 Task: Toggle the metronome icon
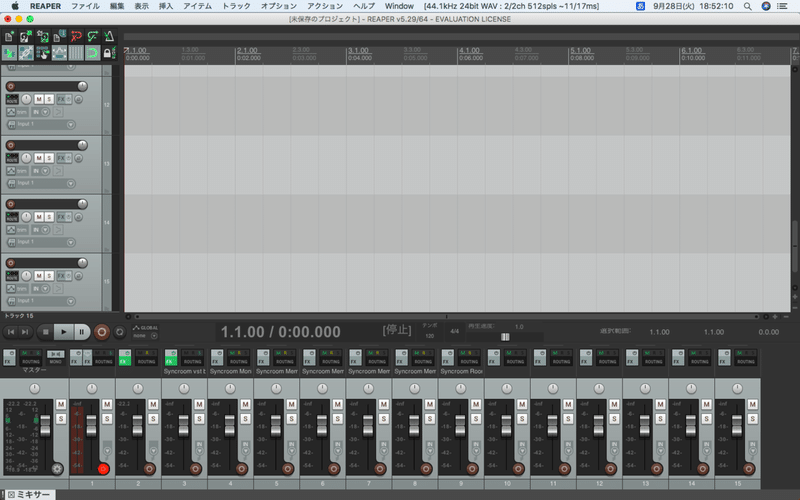[109, 37]
